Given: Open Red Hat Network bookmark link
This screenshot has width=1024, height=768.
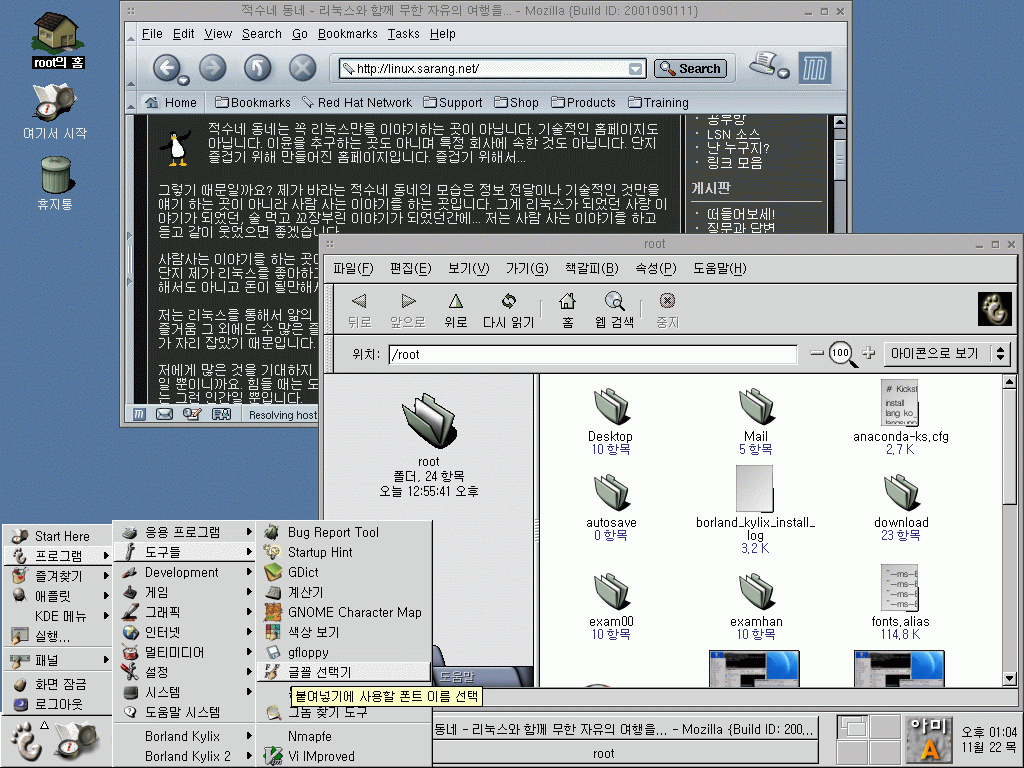Looking at the screenshot, I should [357, 103].
